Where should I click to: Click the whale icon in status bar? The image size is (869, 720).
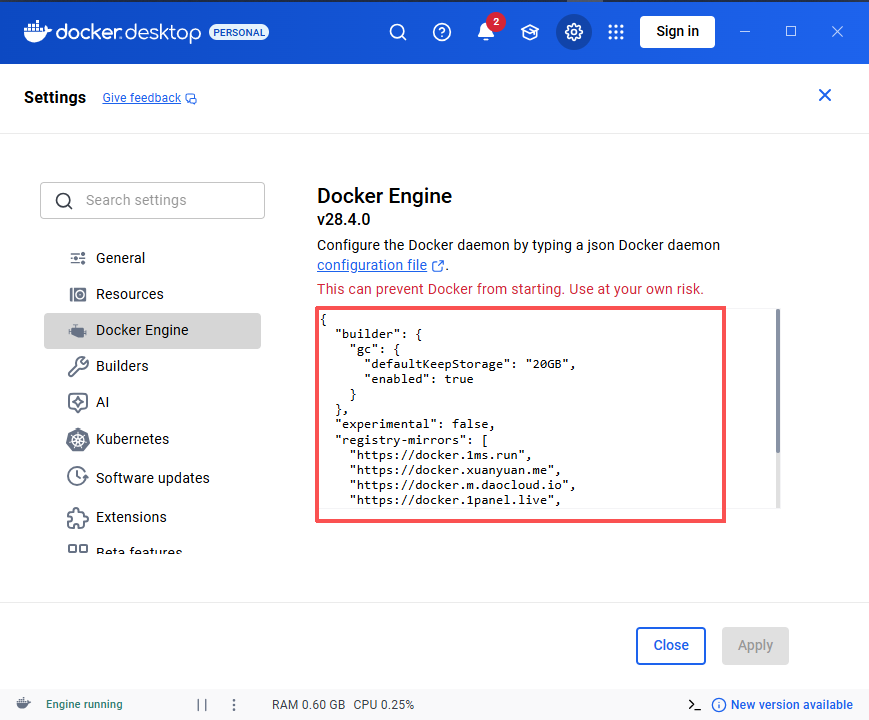(x=23, y=703)
